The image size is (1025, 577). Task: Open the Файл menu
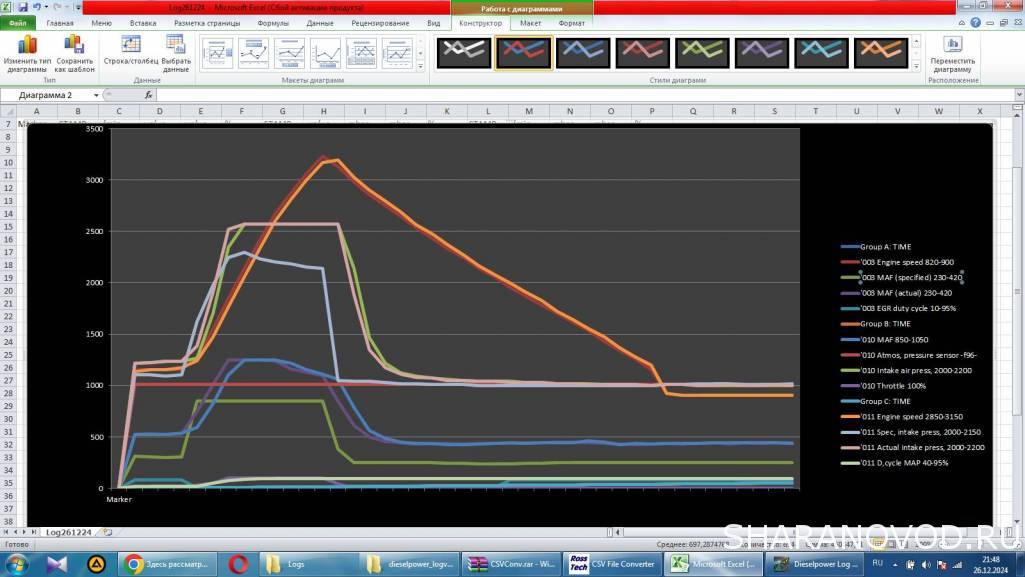coord(18,22)
